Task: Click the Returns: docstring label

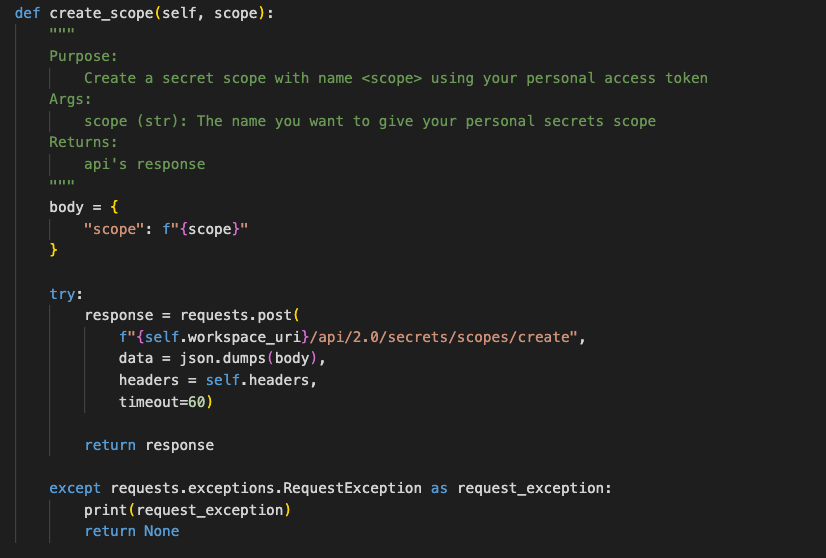Action: (83, 142)
